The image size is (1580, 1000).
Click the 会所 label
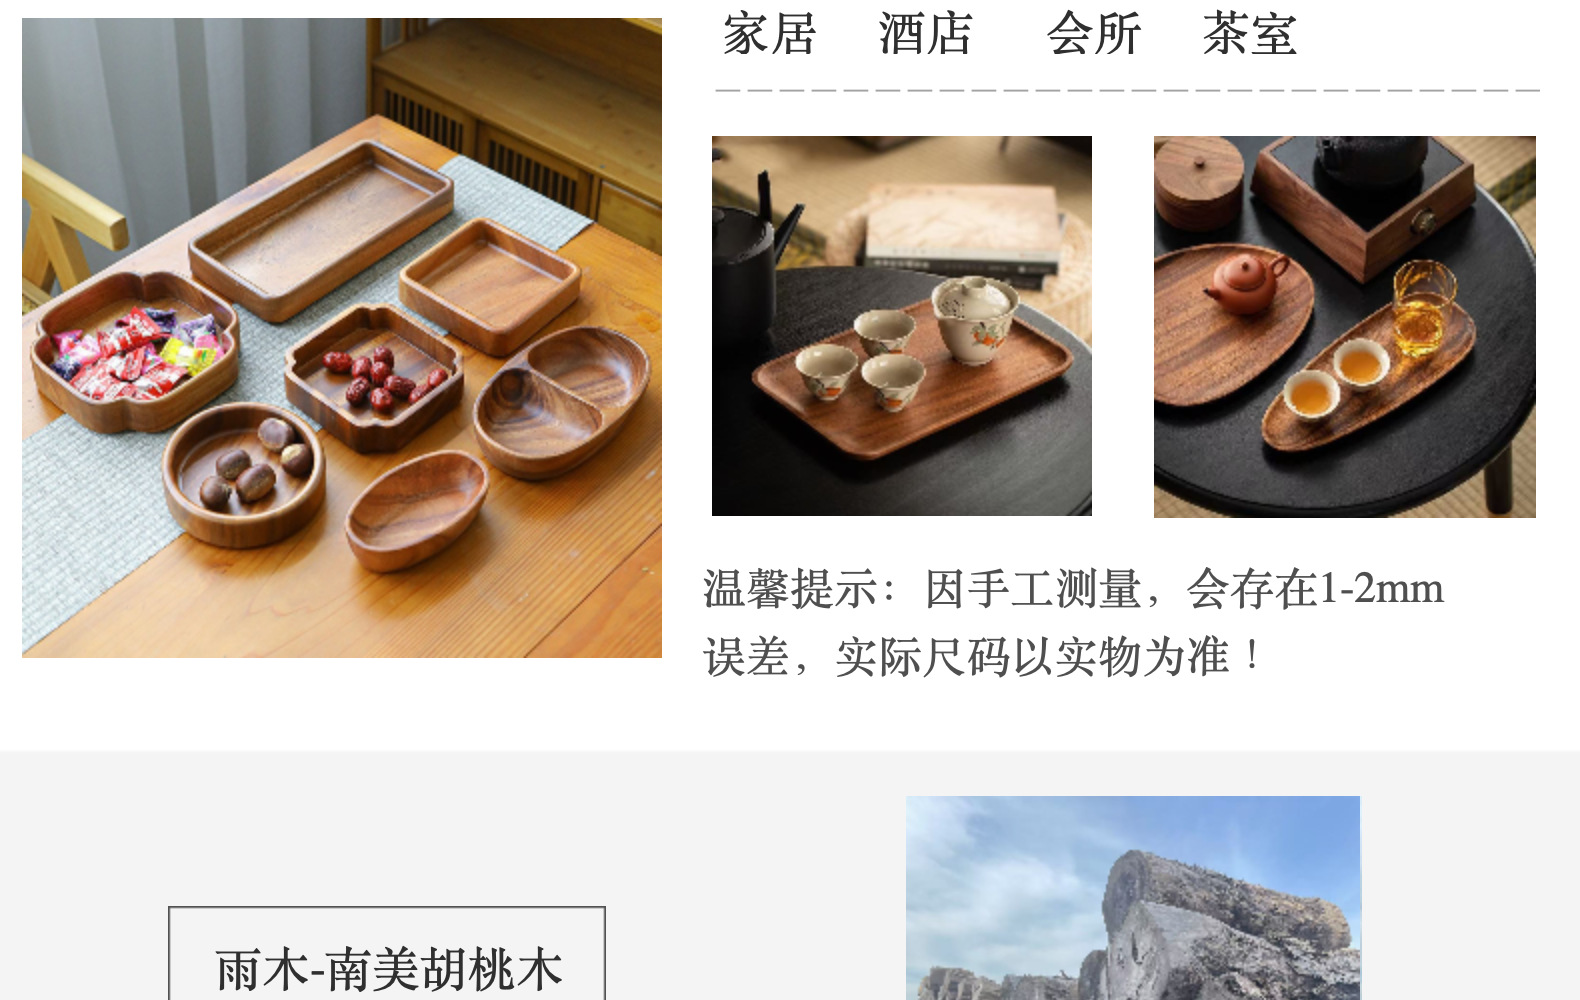1093,34
